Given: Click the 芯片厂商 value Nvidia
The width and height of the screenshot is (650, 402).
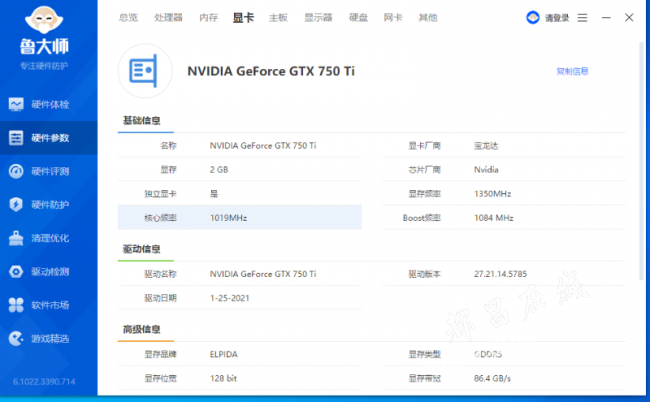Looking at the screenshot, I should point(486,170).
